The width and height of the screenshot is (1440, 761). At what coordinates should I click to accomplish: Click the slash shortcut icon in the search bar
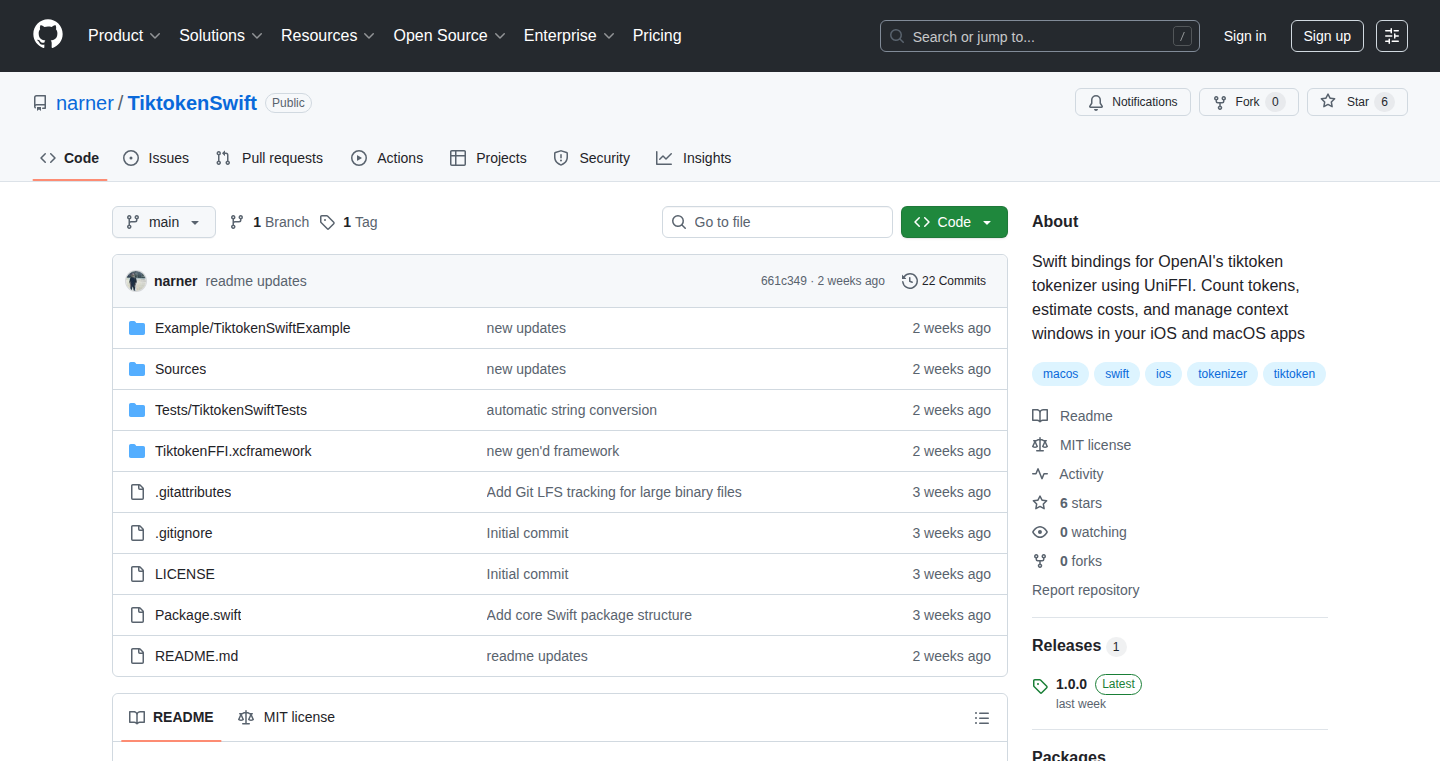click(x=1182, y=36)
